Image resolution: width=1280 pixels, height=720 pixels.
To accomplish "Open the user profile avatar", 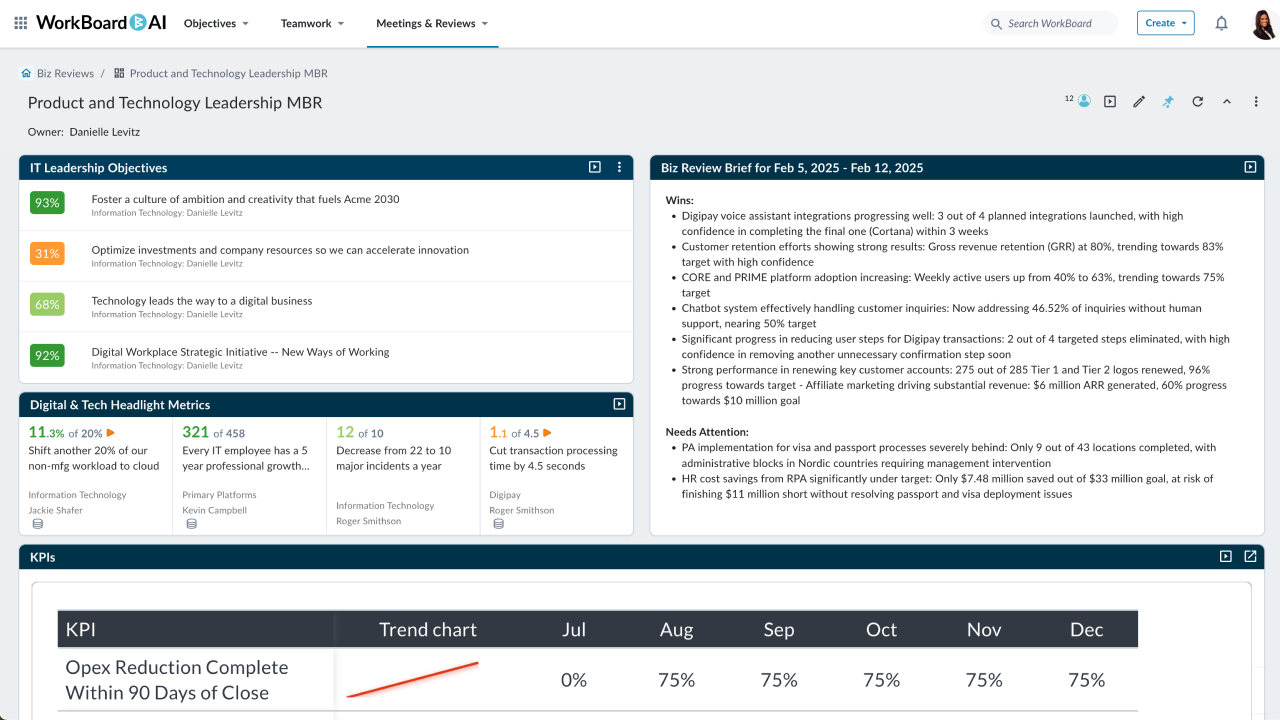I will point(1263,23).
